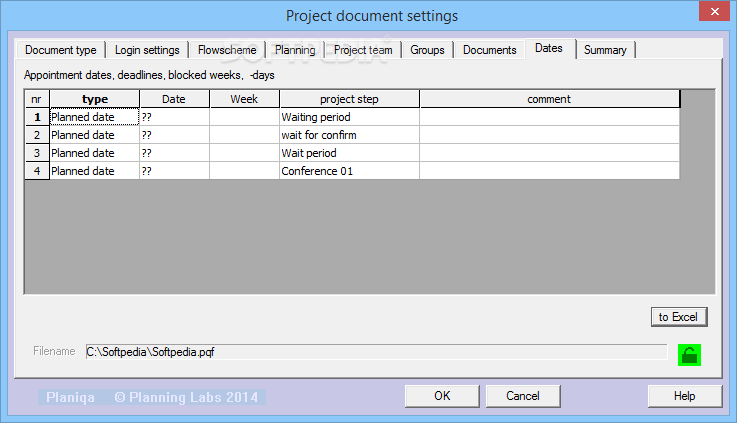Click the 'Planiqa © Planning Labs 2014' label

tap(152, 397)
